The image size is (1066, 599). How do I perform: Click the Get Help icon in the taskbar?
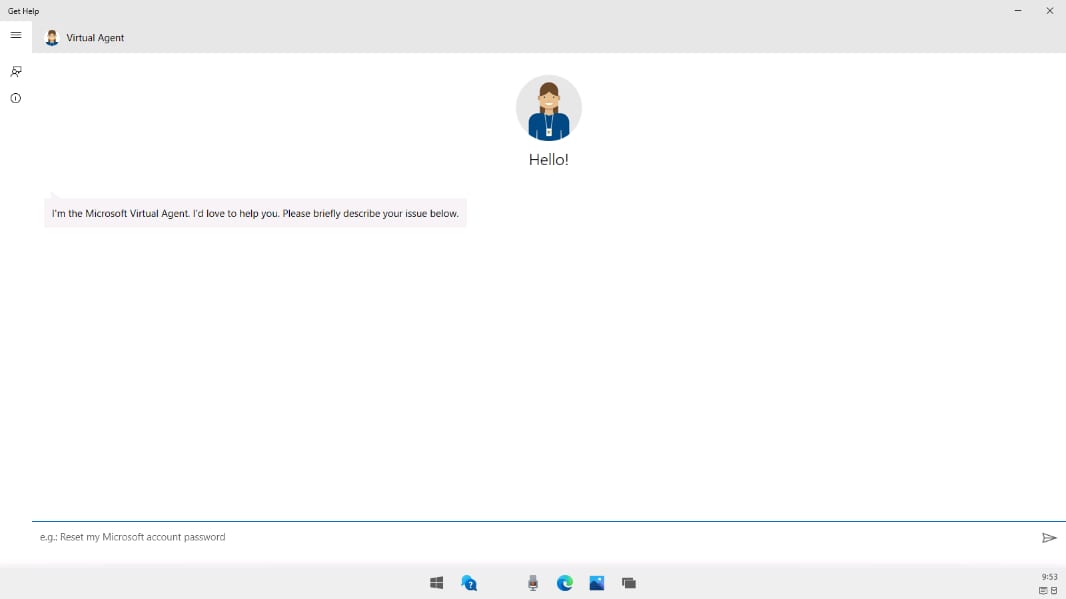tap(469, 583)
